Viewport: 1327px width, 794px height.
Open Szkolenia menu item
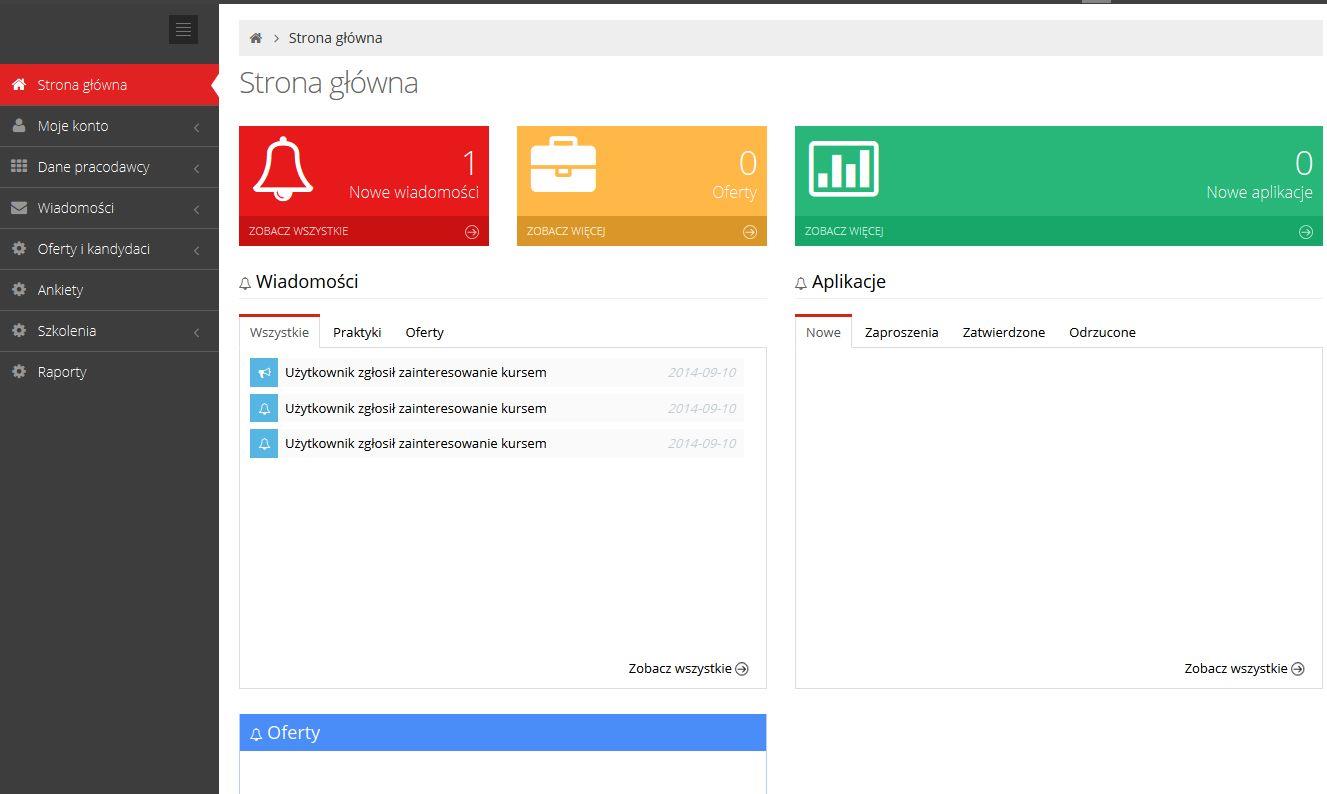[109, 331]
